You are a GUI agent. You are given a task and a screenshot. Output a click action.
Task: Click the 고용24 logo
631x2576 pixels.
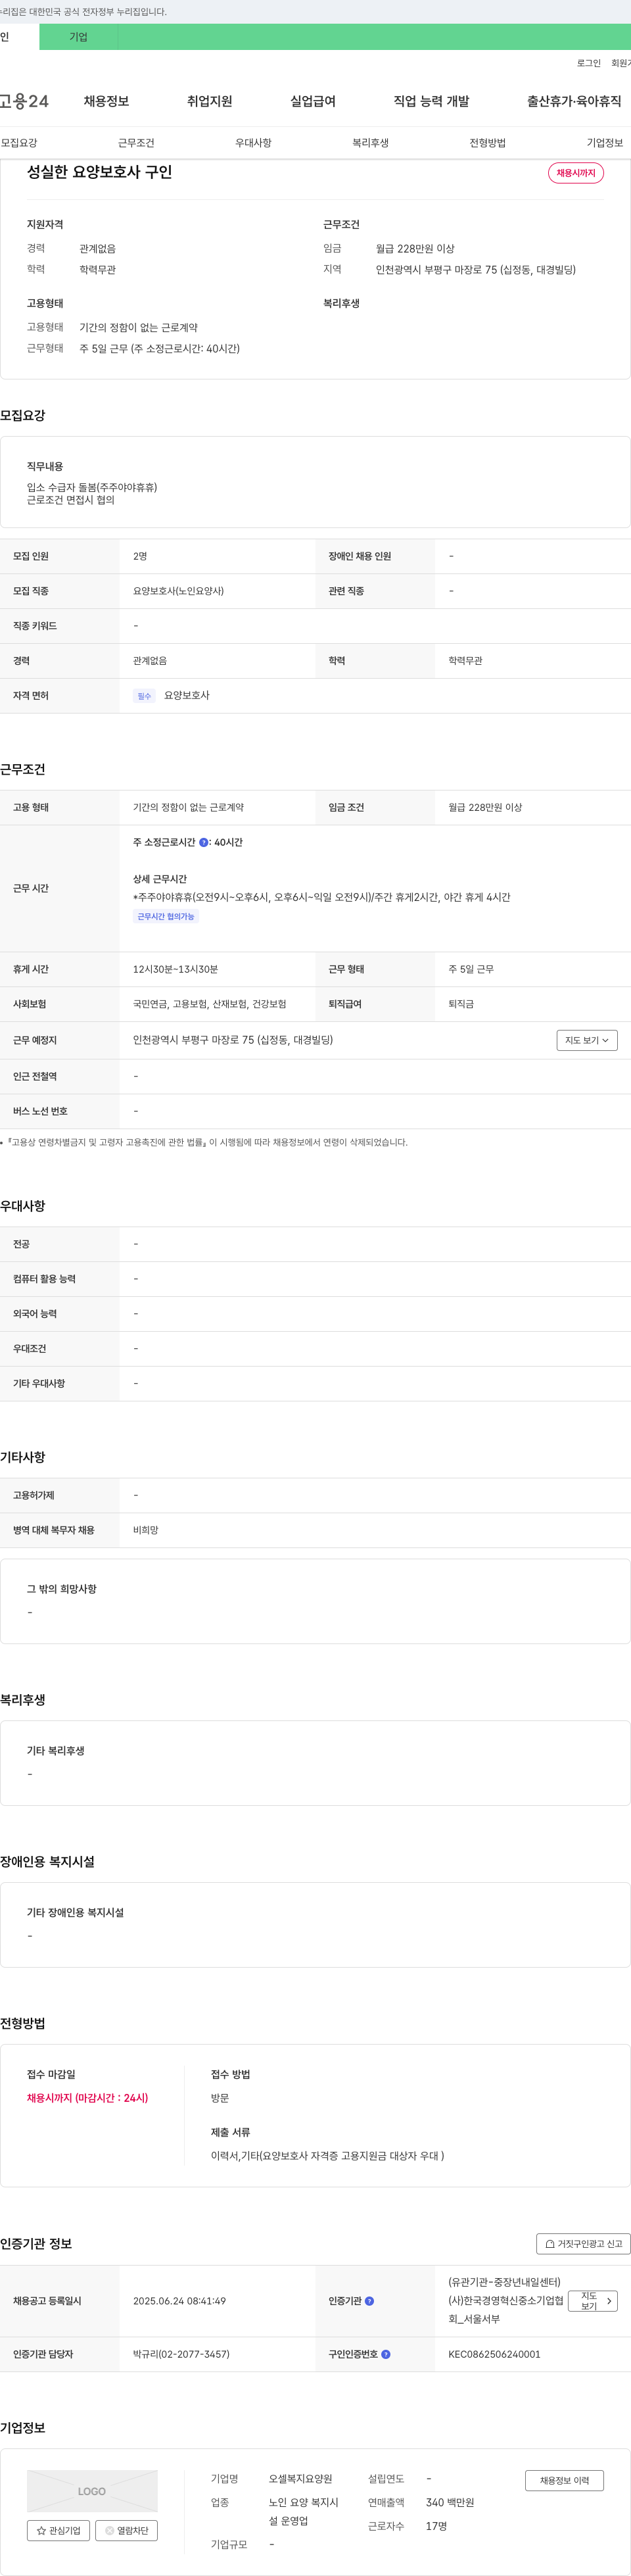(24, 101)
